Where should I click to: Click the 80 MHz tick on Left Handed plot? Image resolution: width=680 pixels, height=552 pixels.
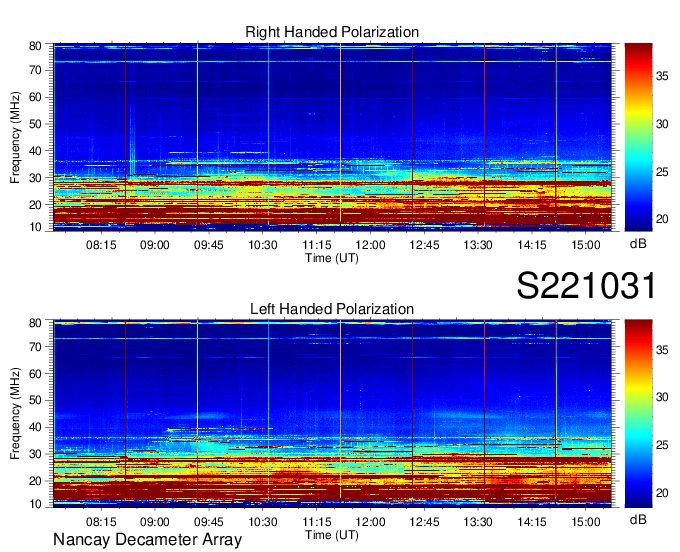pos(35,323)
